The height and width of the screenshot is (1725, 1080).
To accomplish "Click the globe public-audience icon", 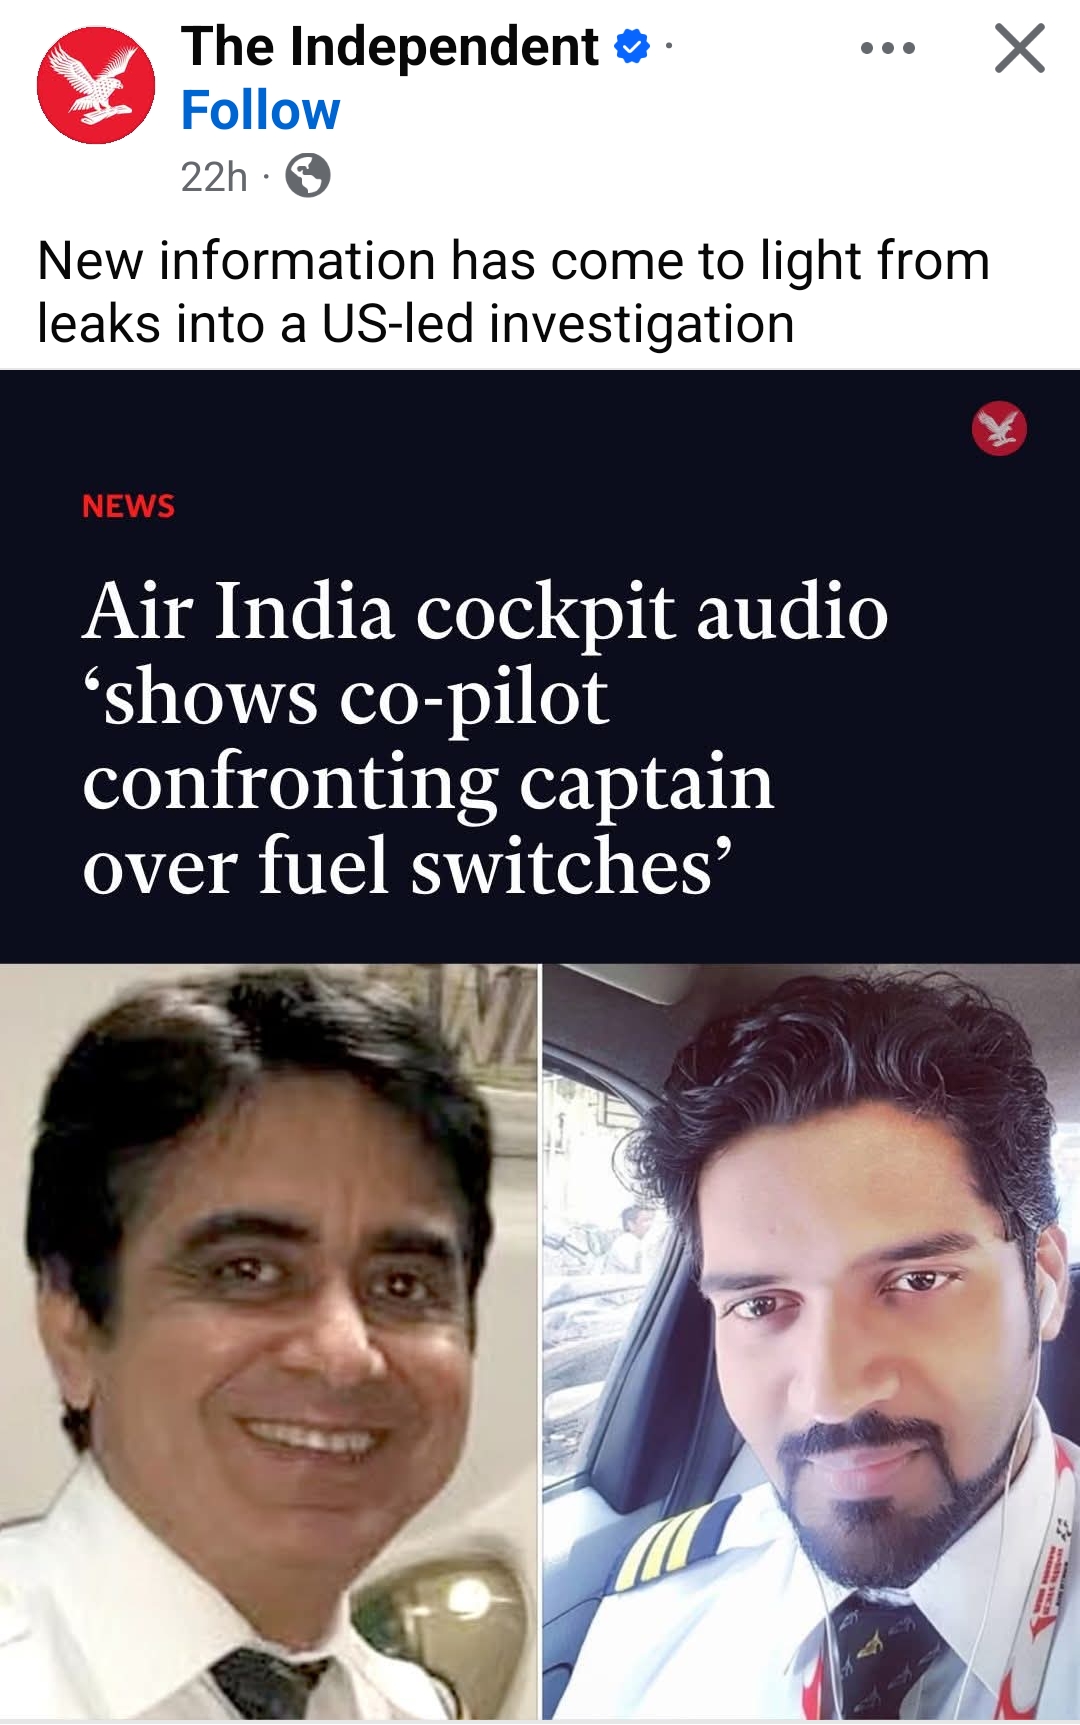I will point(308,176).
